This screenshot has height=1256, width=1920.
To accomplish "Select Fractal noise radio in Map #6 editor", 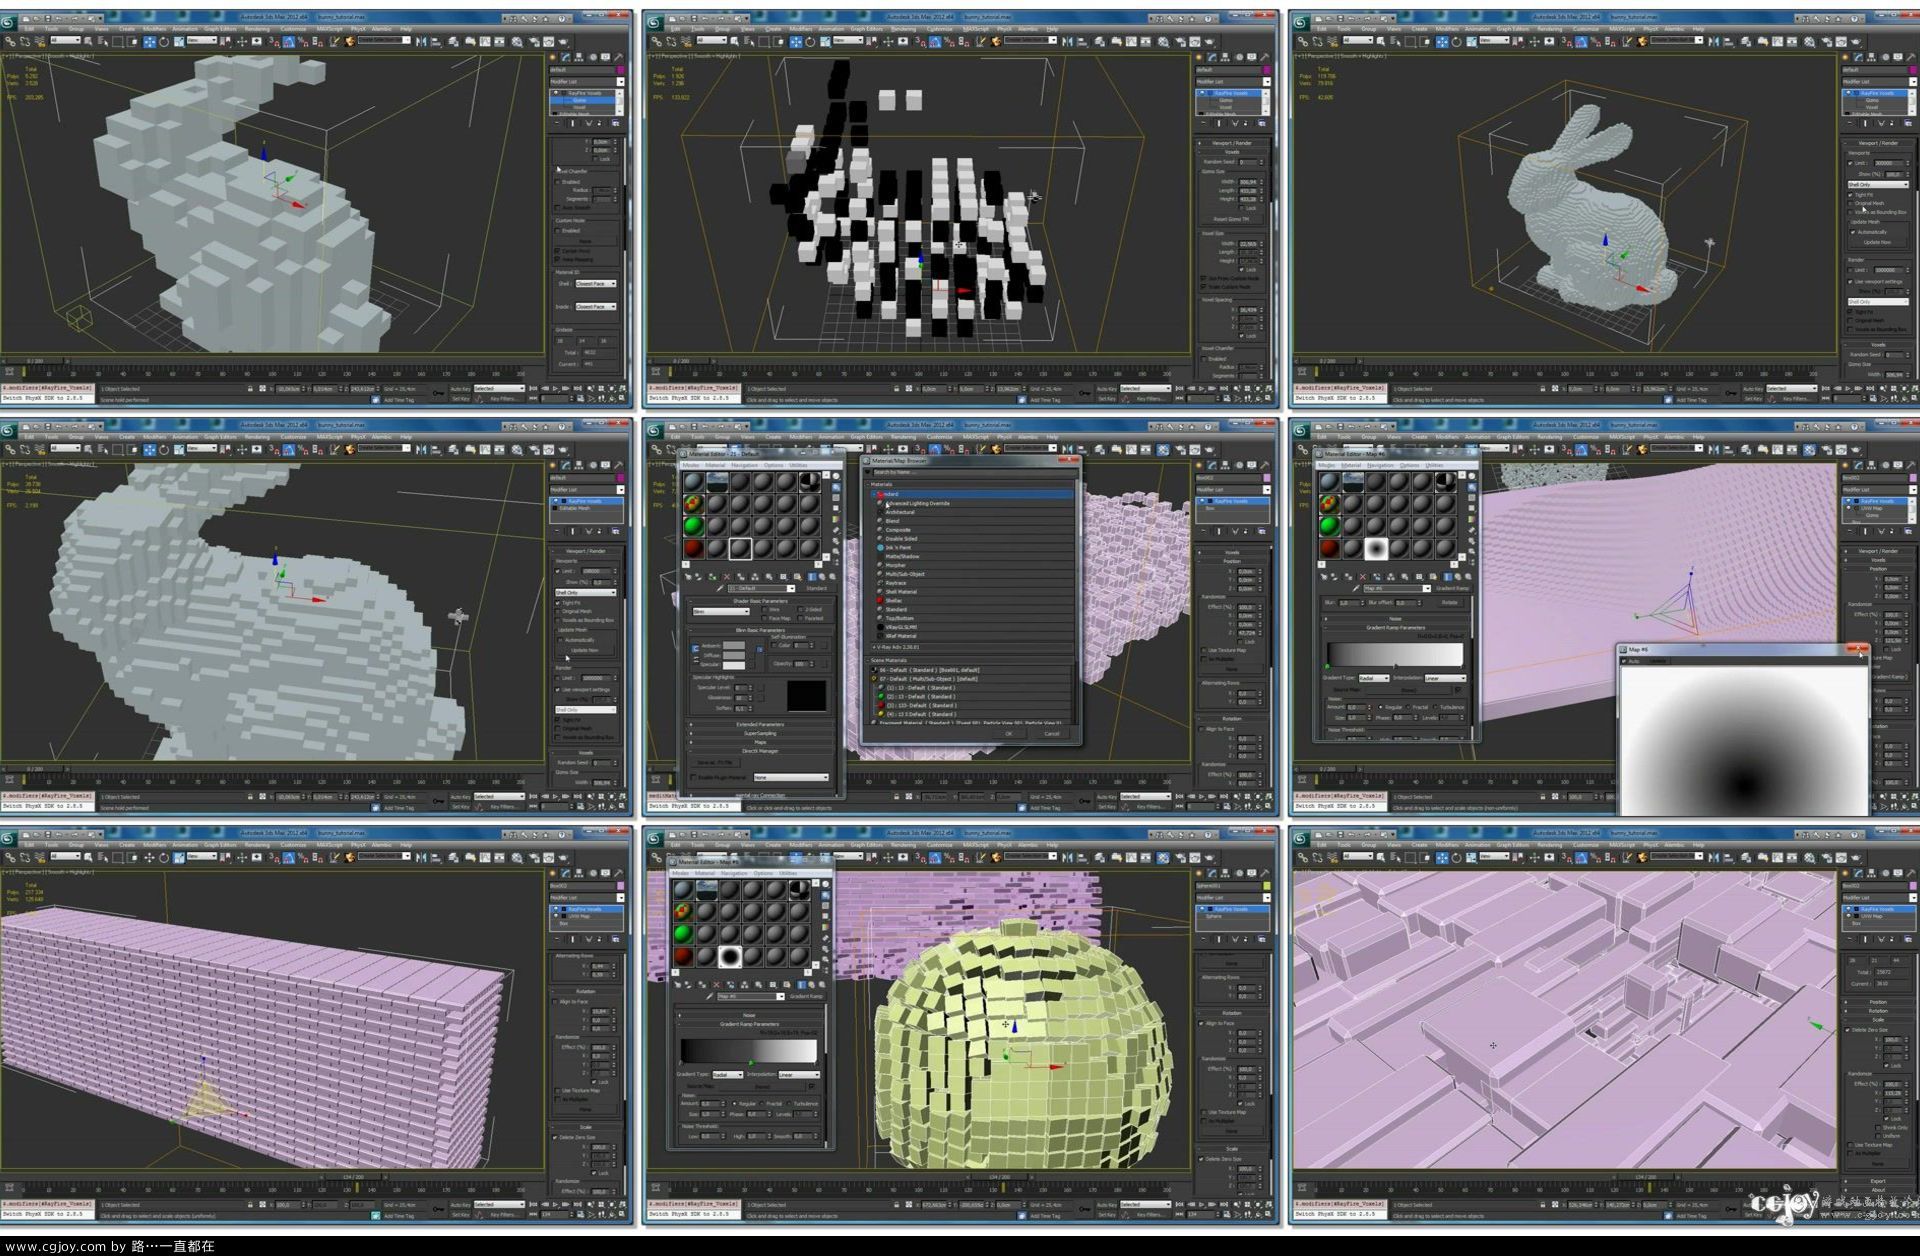I will pyautogui.click(x=1408, y=707).
